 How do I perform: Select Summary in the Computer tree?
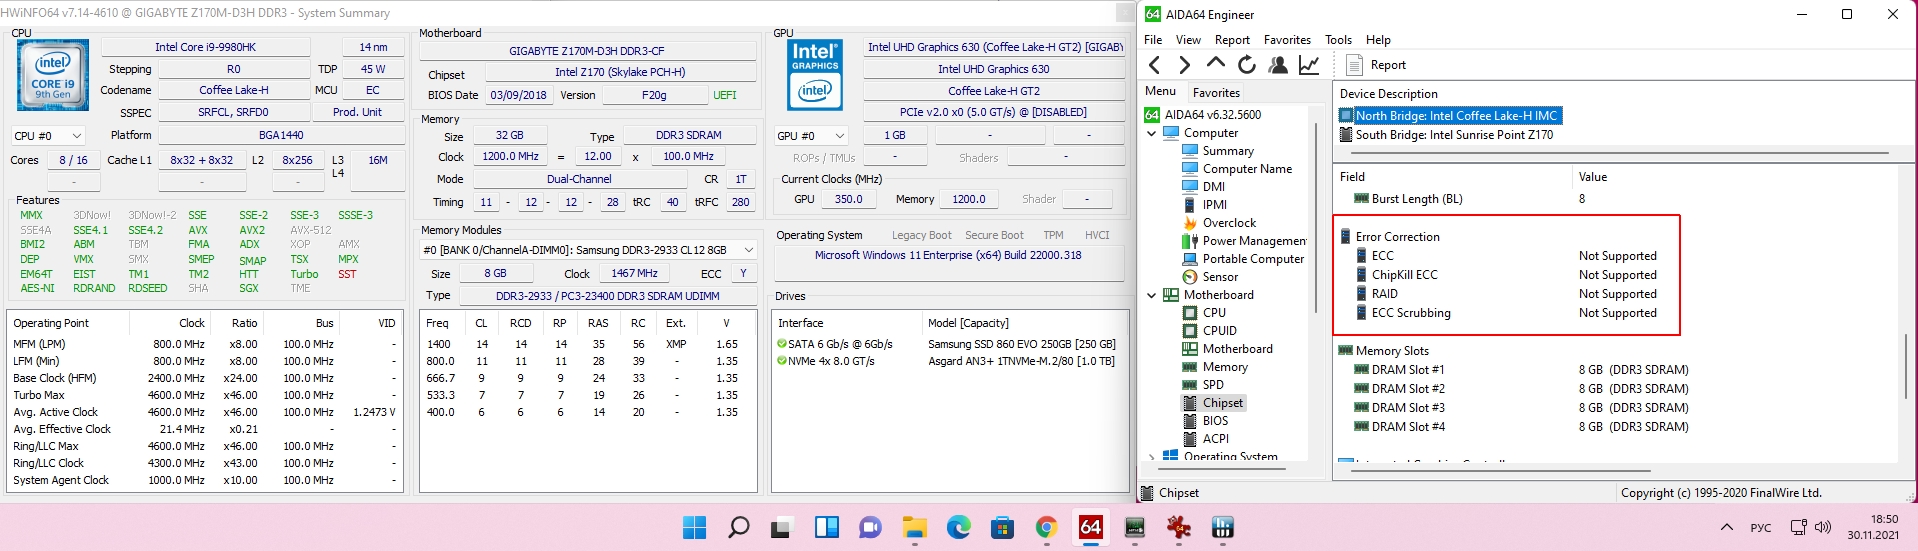1217,151
